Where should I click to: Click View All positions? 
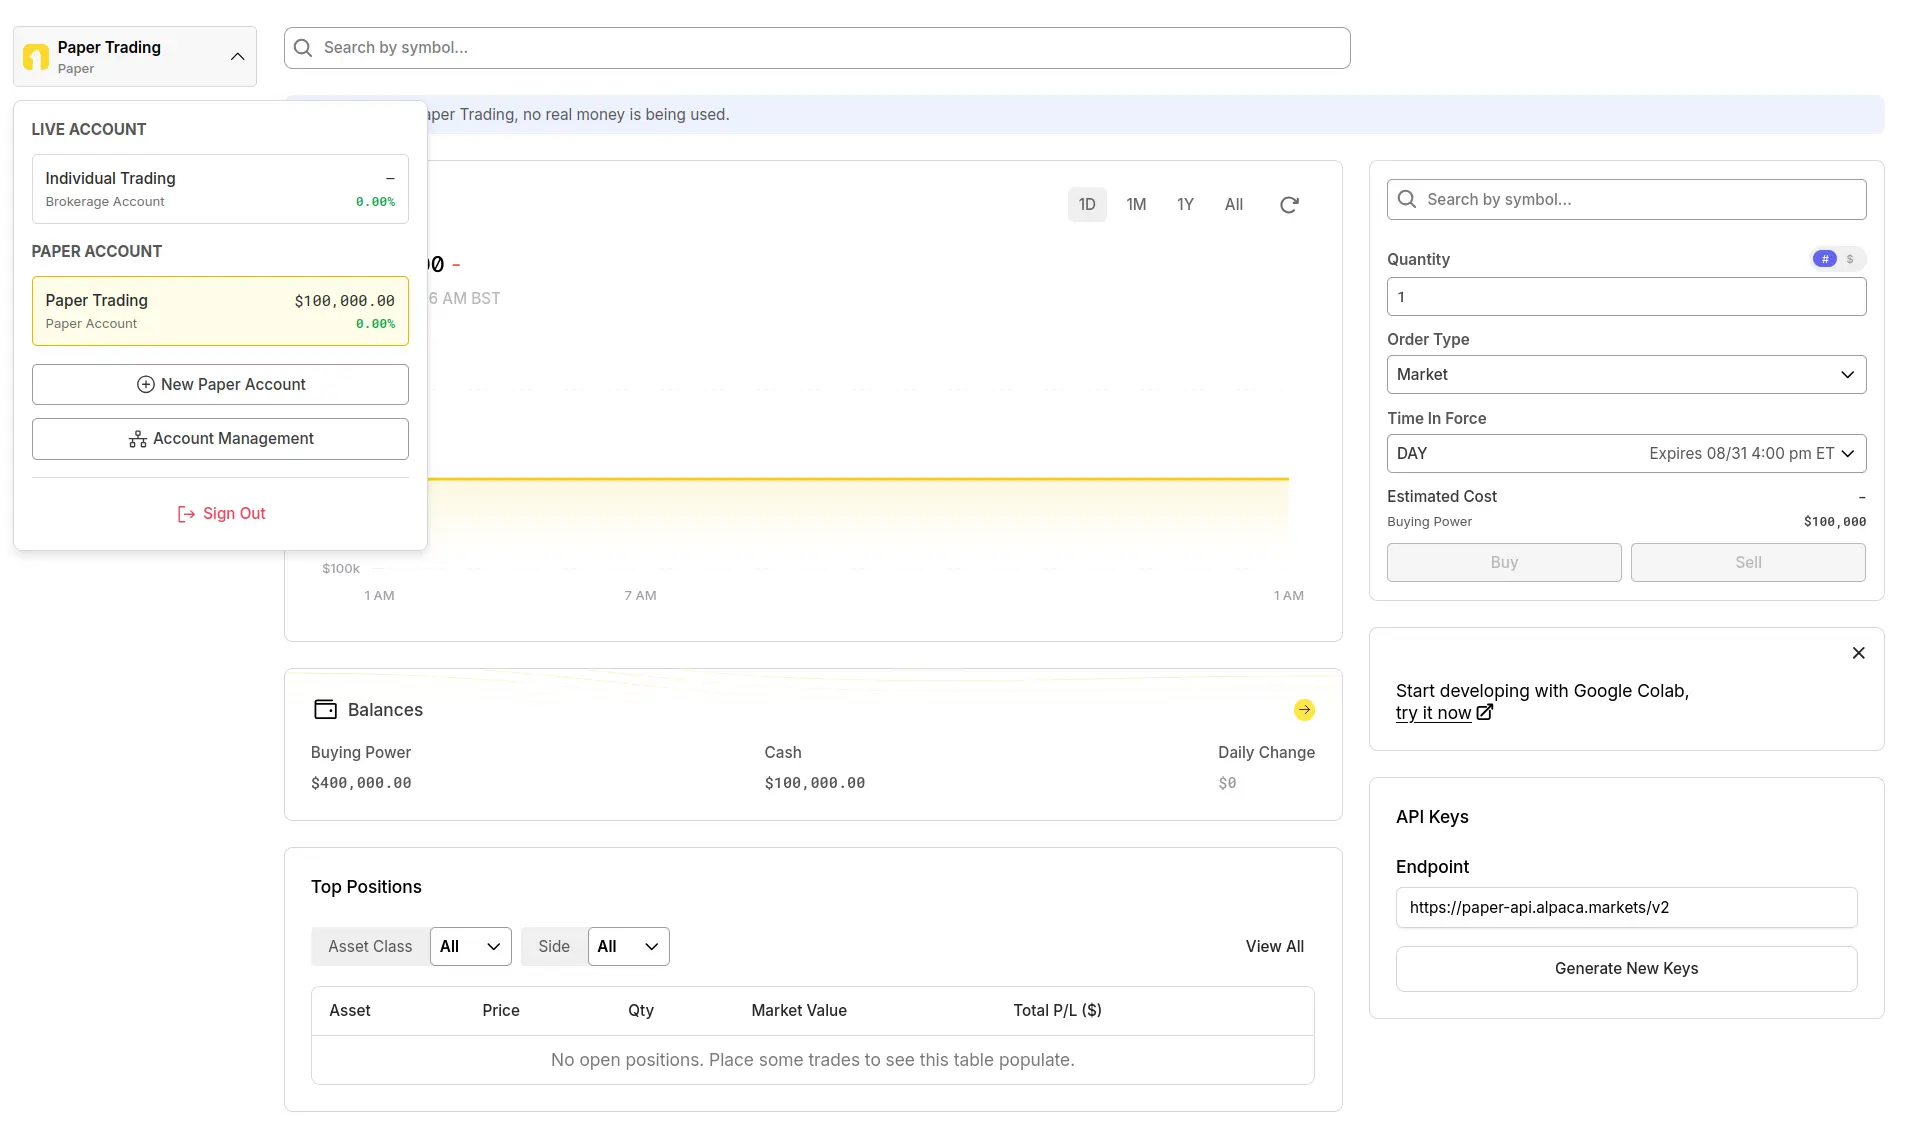click(1274, 946)
